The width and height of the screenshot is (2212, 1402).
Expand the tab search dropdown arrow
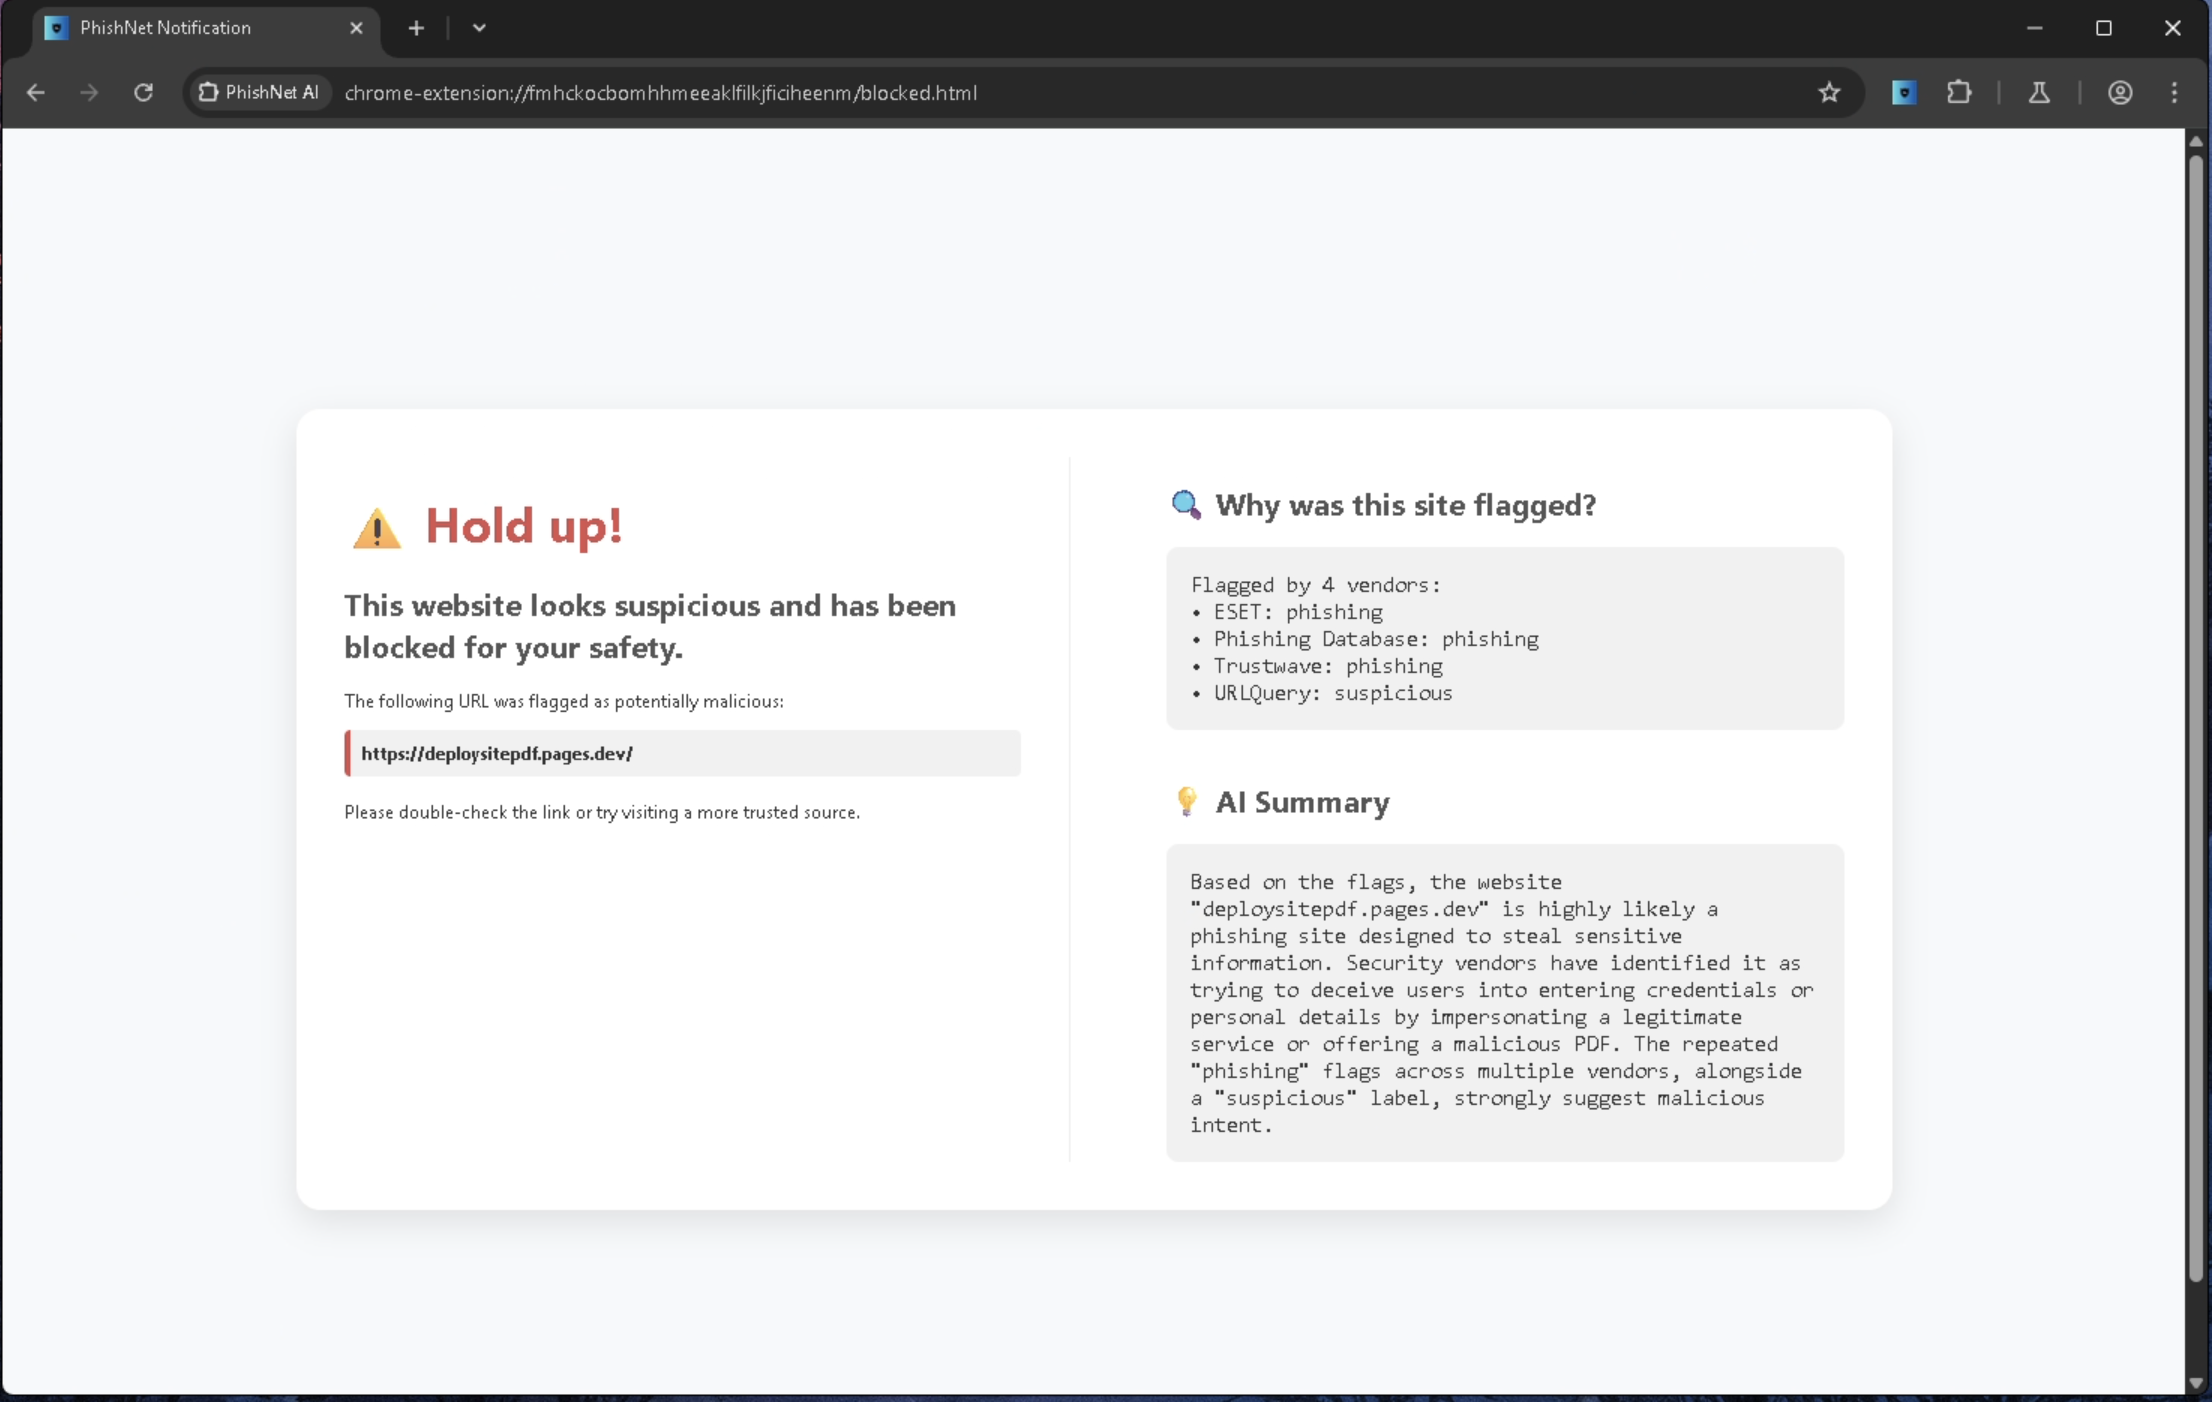click(479, 28)
